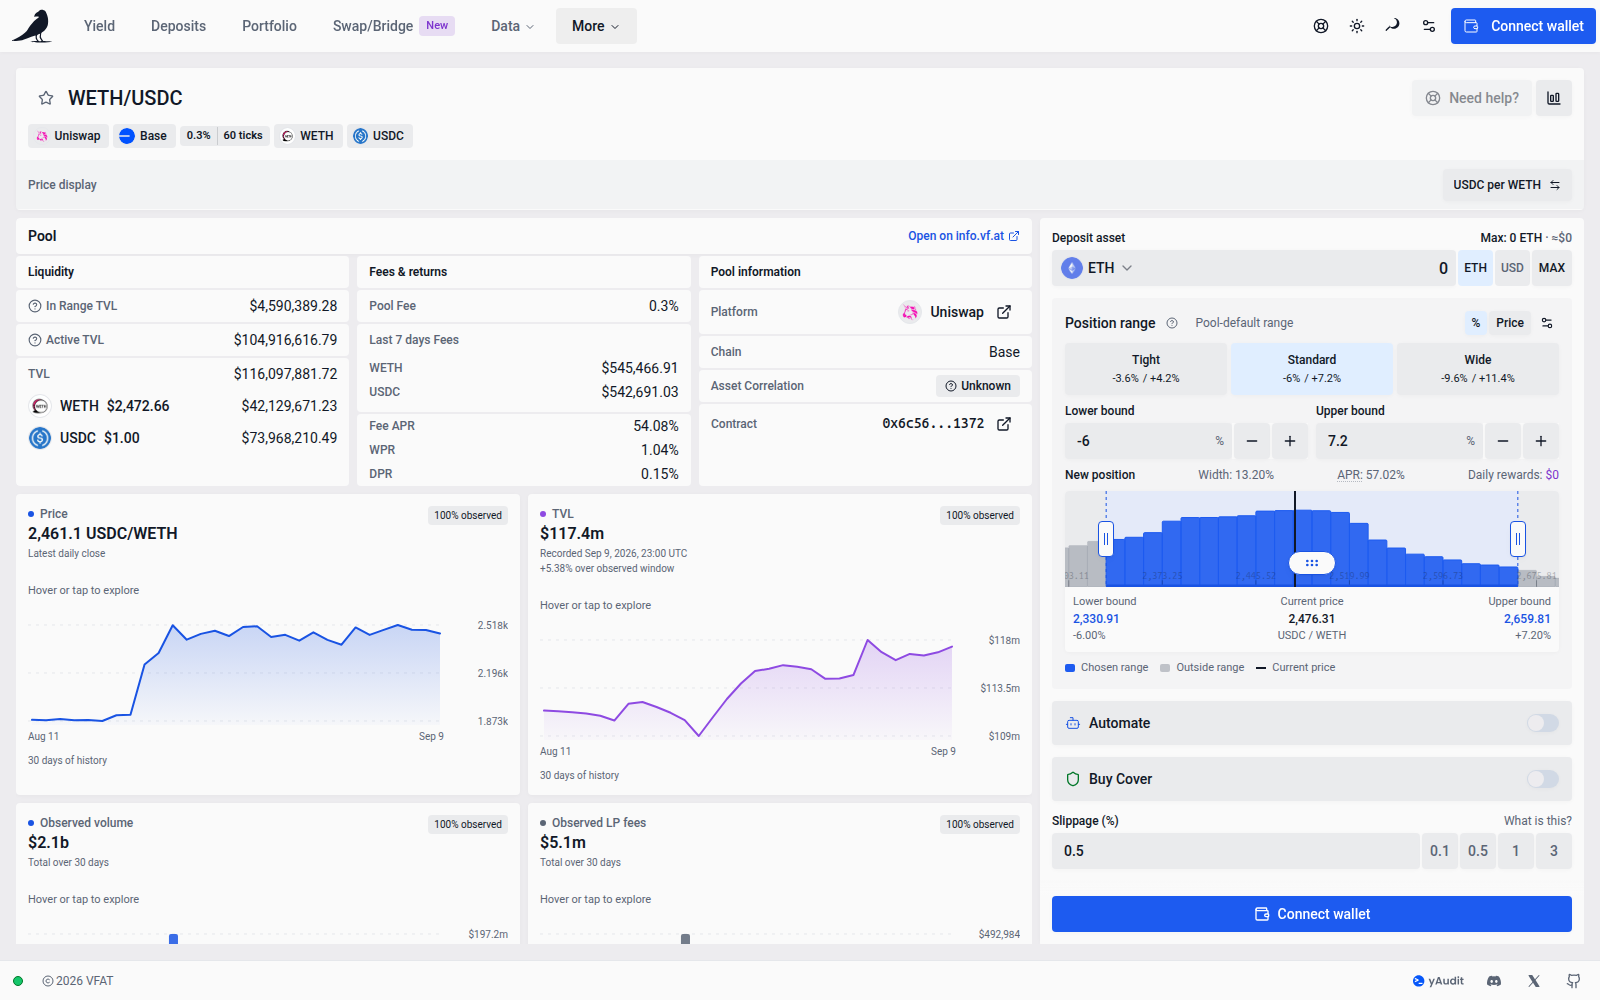Open settings sliders icon in header
This screenshot has height=1000, width=1600.
[x=1429, y=26]
